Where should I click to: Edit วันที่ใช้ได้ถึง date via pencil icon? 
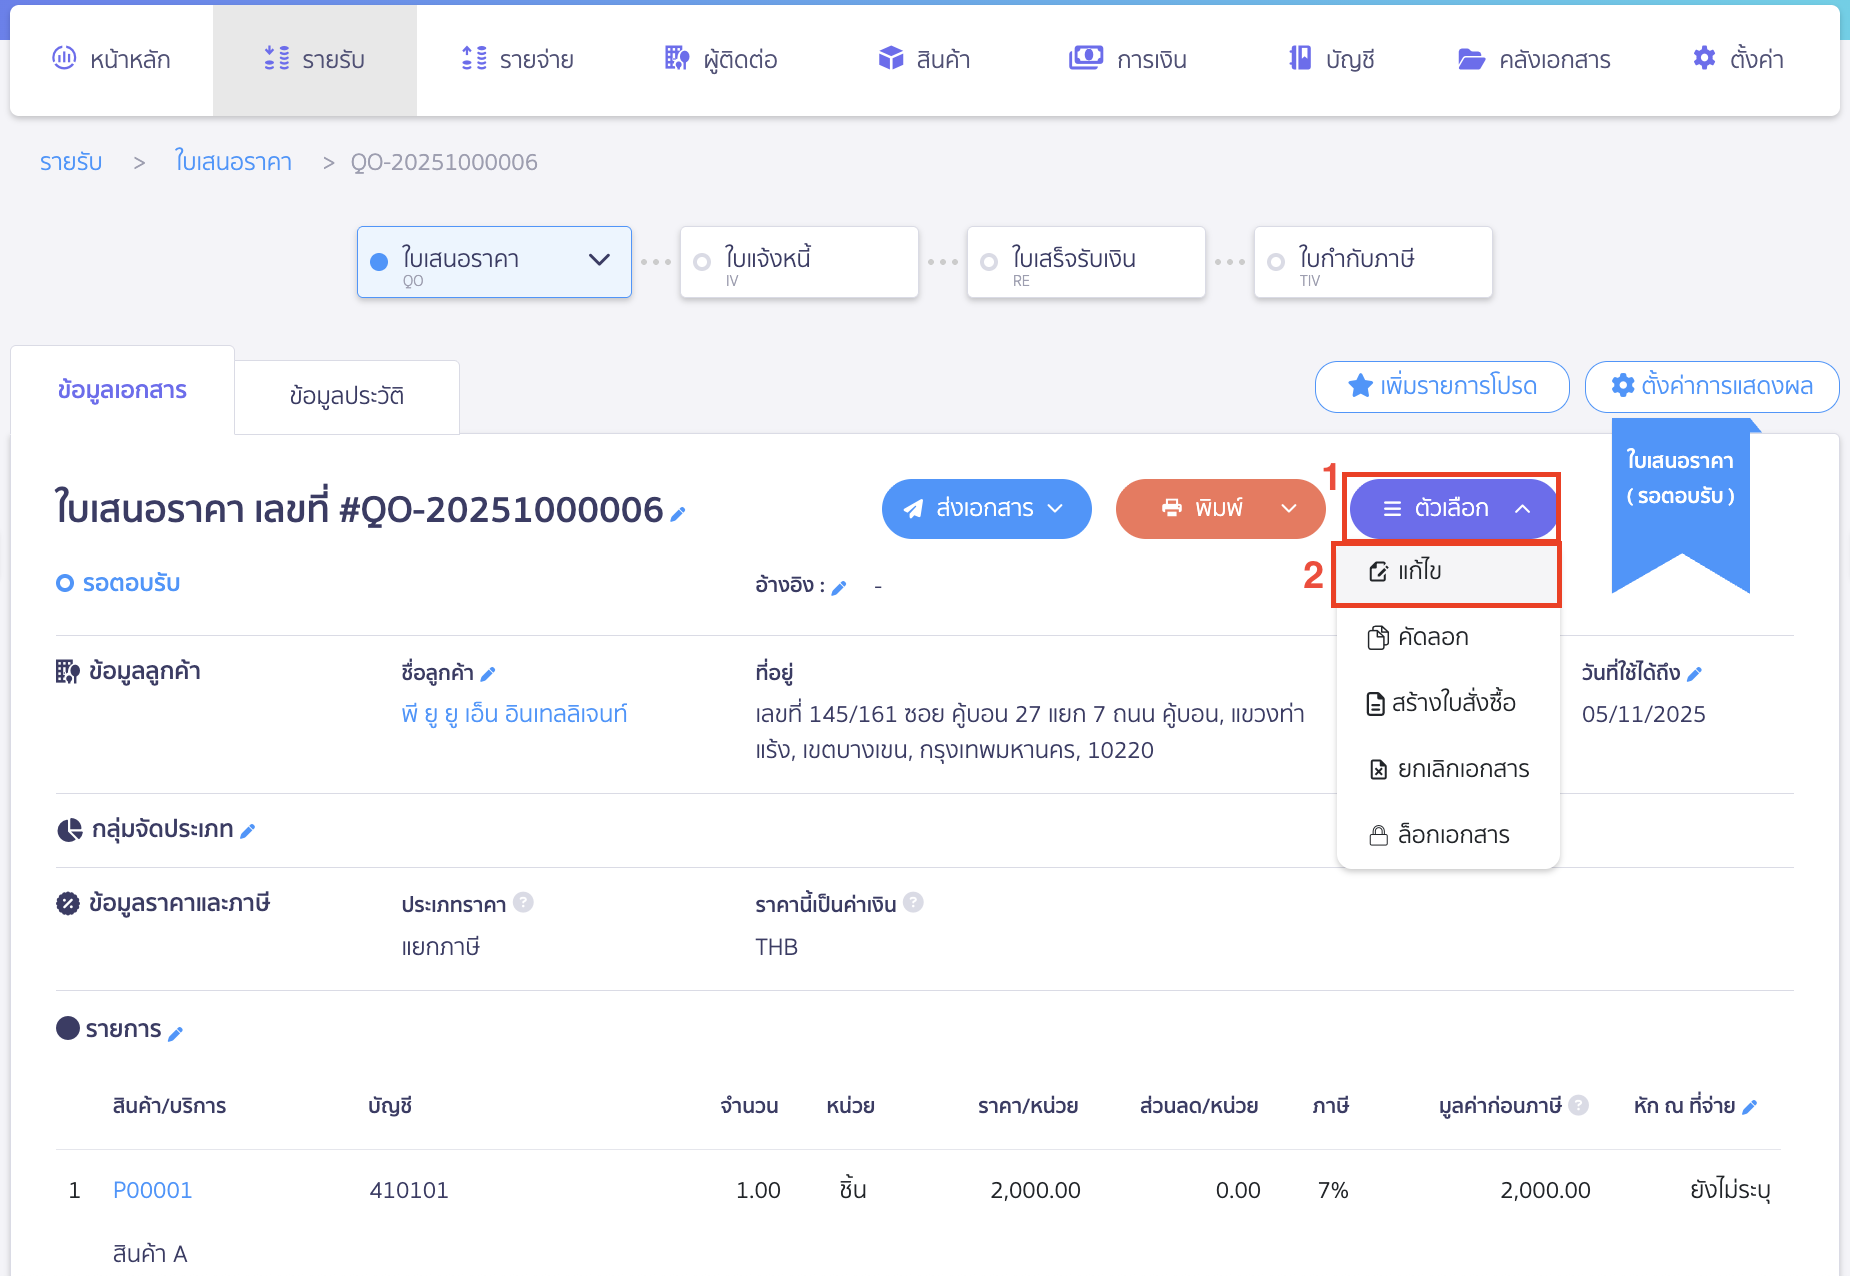[x=1694, y=674]
